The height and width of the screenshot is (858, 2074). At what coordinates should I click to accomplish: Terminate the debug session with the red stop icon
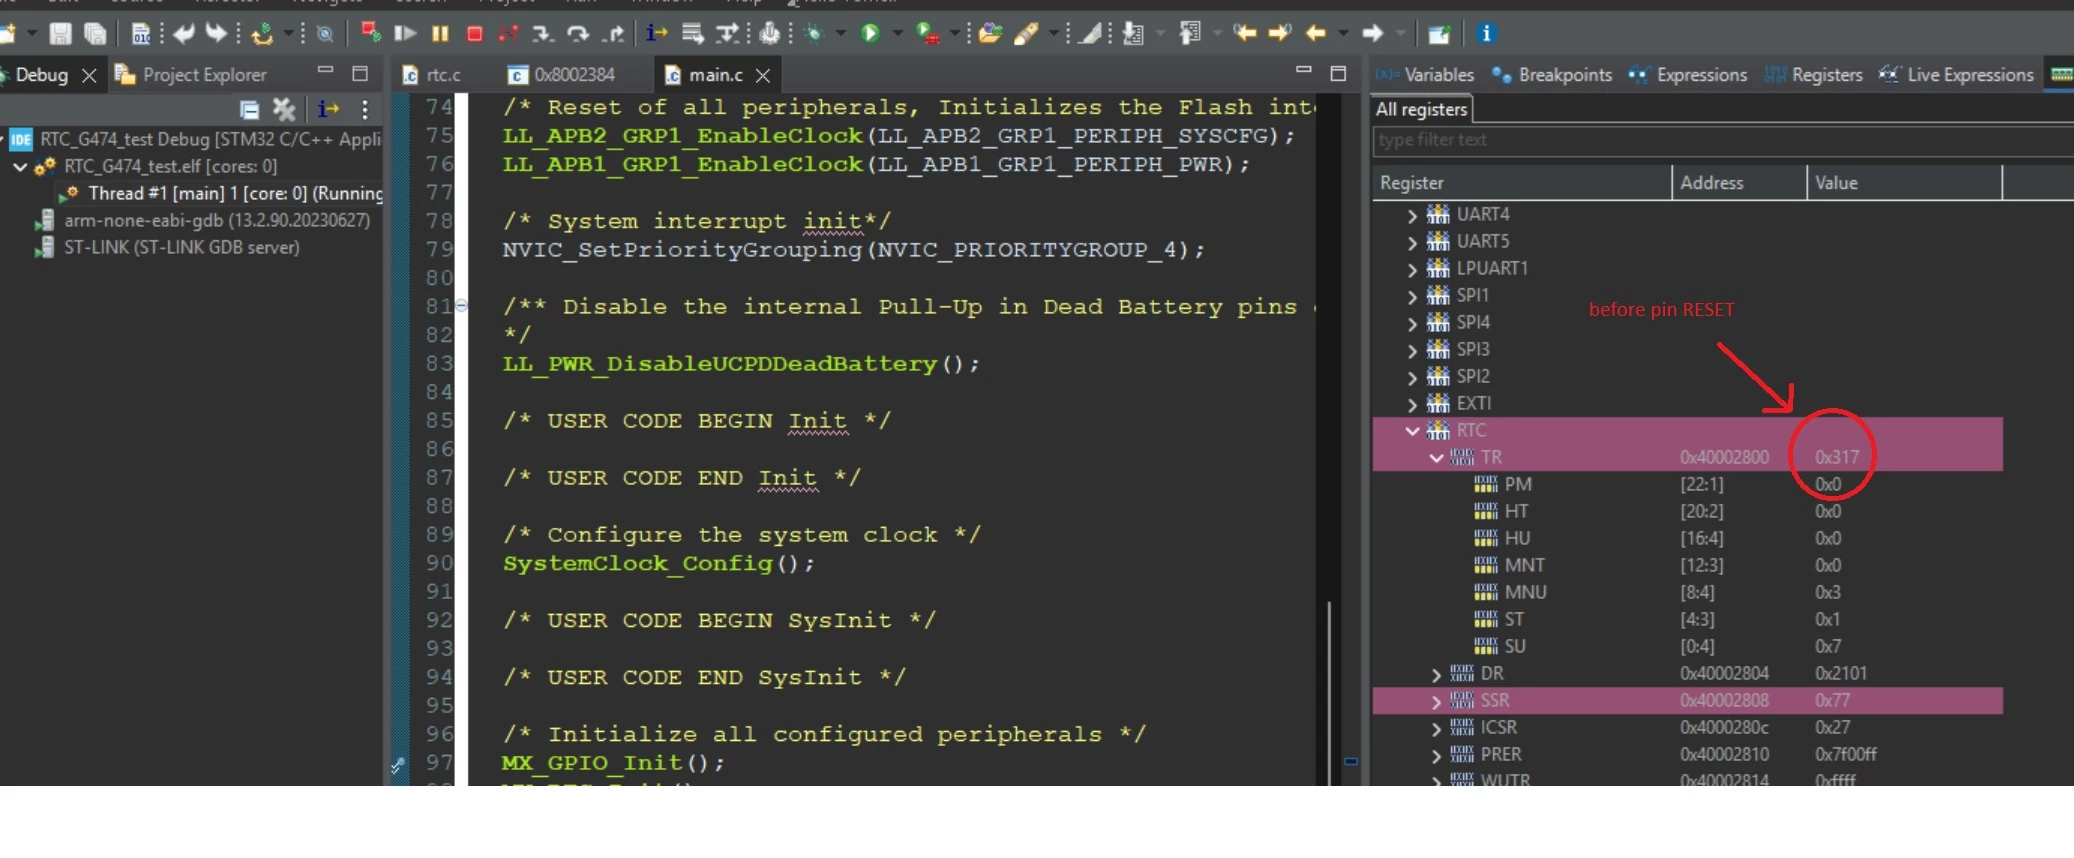click(475, 33)
